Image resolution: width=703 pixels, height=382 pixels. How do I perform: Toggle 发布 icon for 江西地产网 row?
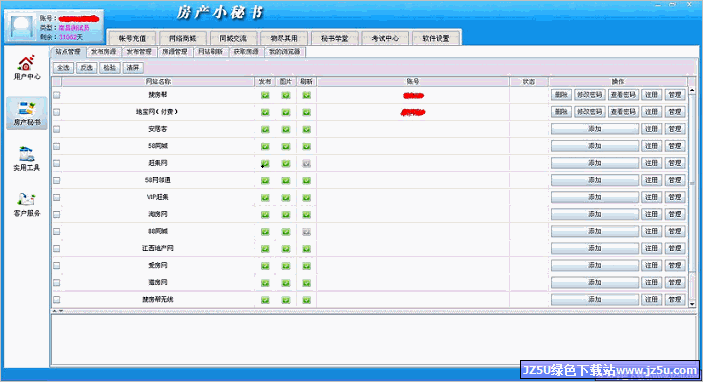[x=265, y=248]
